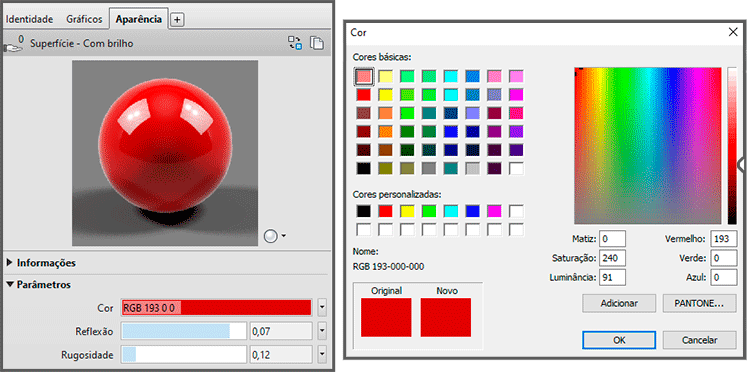This screenshot has height=392, width=750.
Task: Click the Original color preview
Action: pos(386,317)
